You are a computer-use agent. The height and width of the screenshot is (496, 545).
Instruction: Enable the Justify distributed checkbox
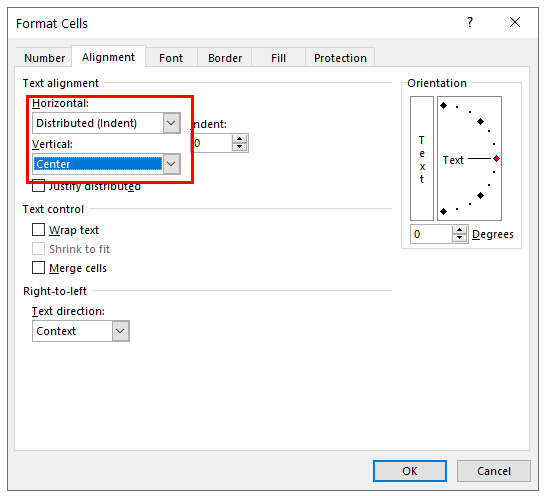pos(38,186)
